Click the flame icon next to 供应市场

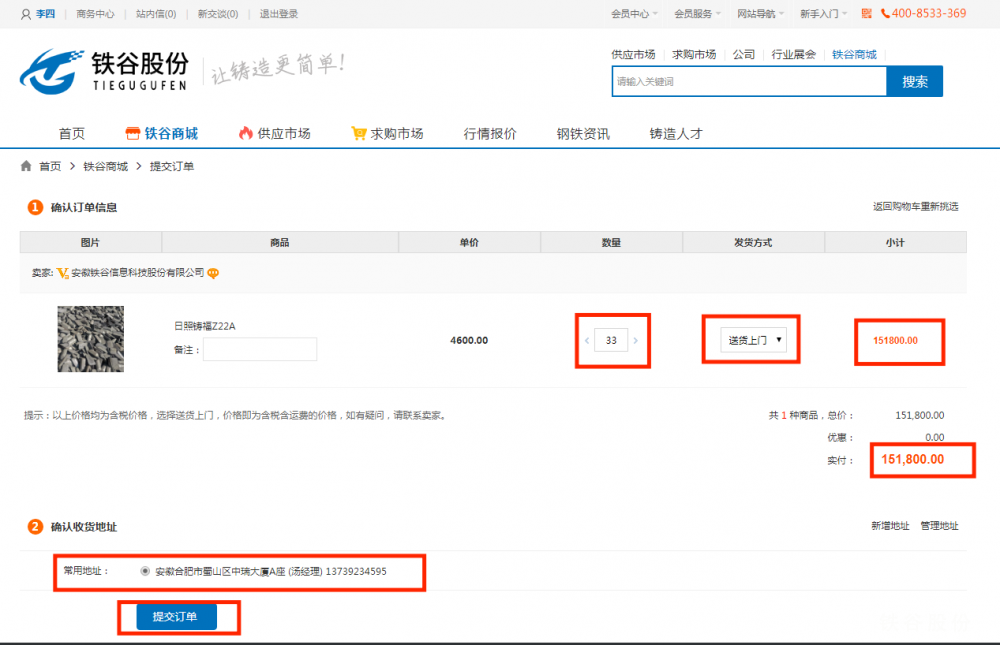tap(245, 134)
